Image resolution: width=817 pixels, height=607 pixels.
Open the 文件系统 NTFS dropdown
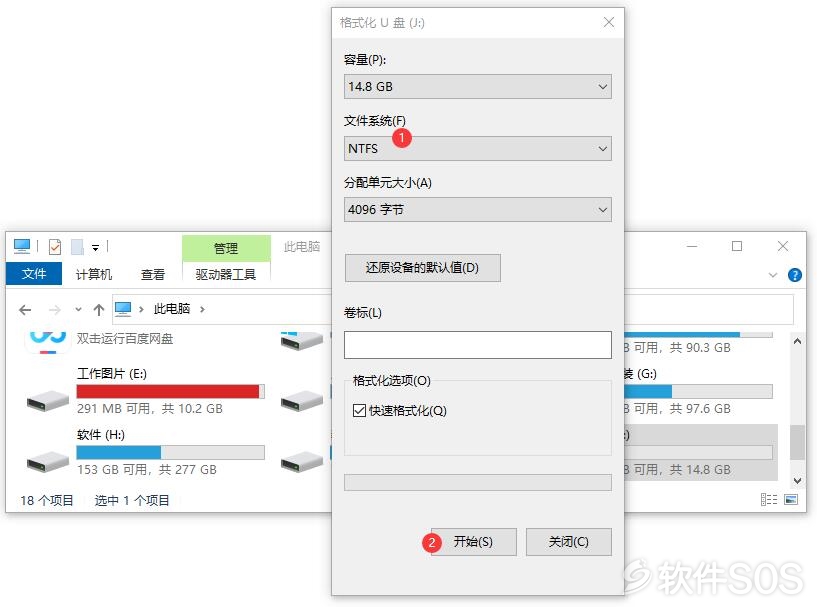click(x=478, y=148)
